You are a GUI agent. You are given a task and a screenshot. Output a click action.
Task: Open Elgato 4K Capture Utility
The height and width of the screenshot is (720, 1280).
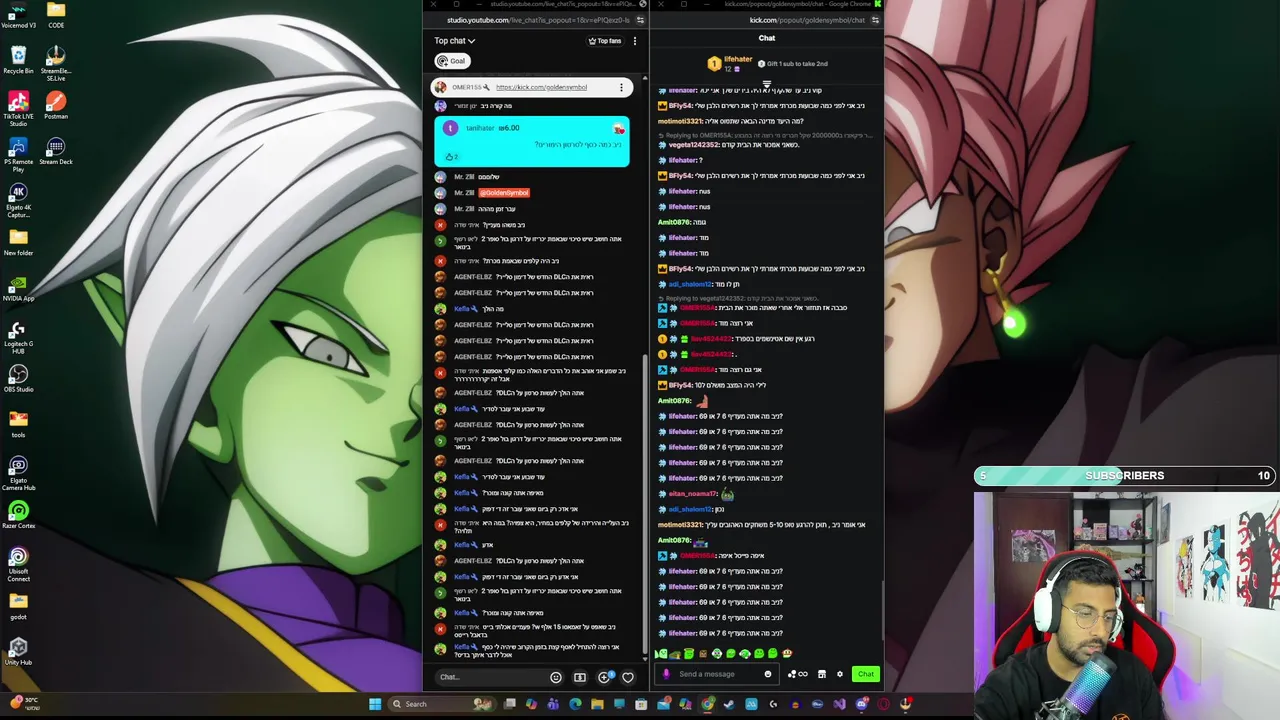[18, 198]
